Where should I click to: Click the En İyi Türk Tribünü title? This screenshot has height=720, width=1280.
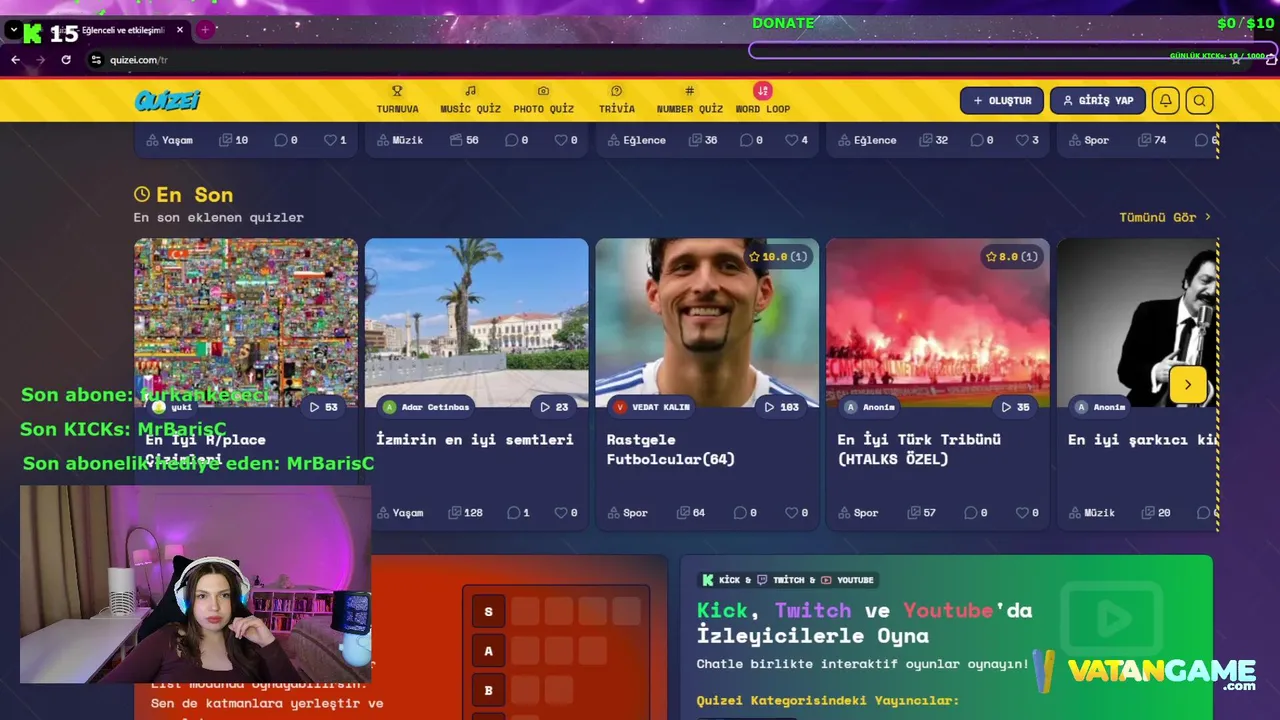[x=919, y=449]
